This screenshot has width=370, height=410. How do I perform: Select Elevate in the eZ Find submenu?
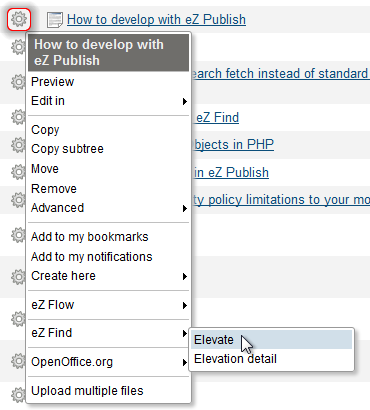click(x=271, y=340)
